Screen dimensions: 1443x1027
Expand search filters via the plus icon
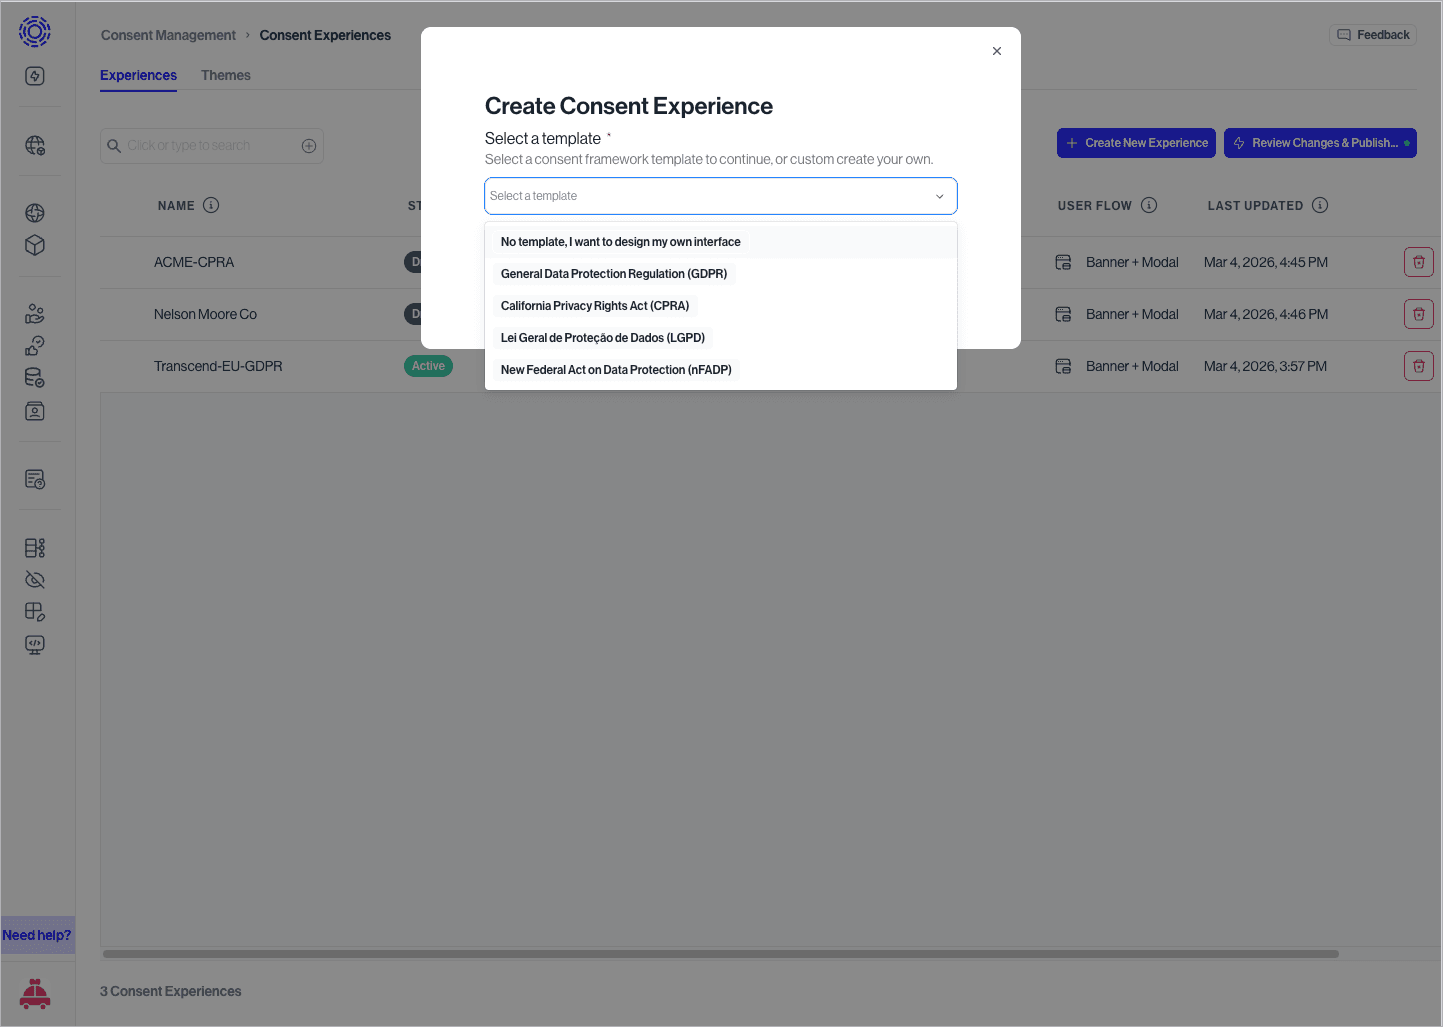coord(309,145)
